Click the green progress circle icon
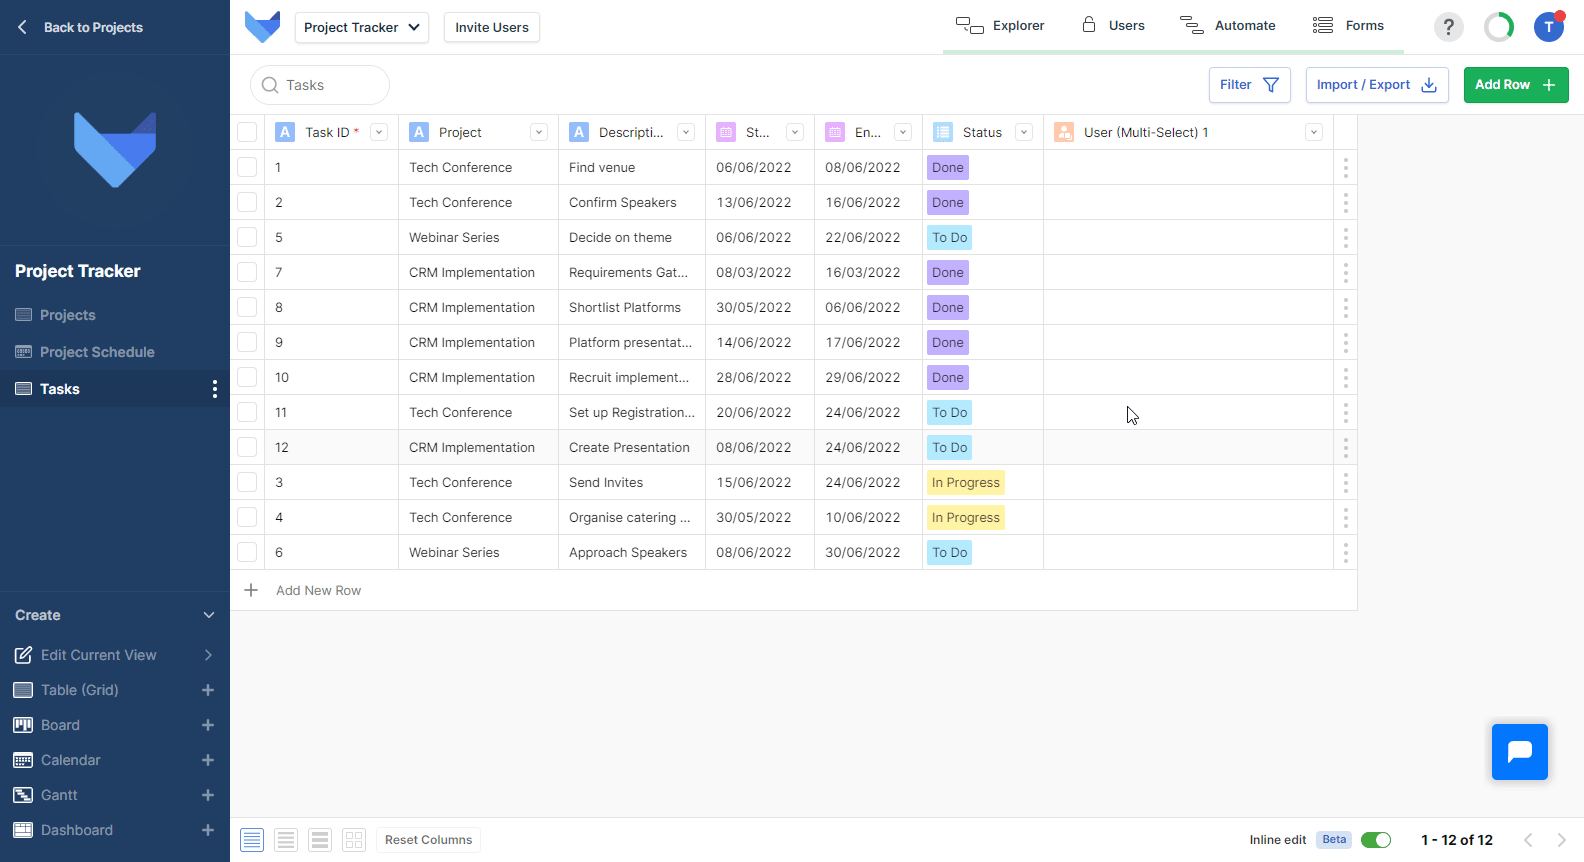 [1499, 27]
